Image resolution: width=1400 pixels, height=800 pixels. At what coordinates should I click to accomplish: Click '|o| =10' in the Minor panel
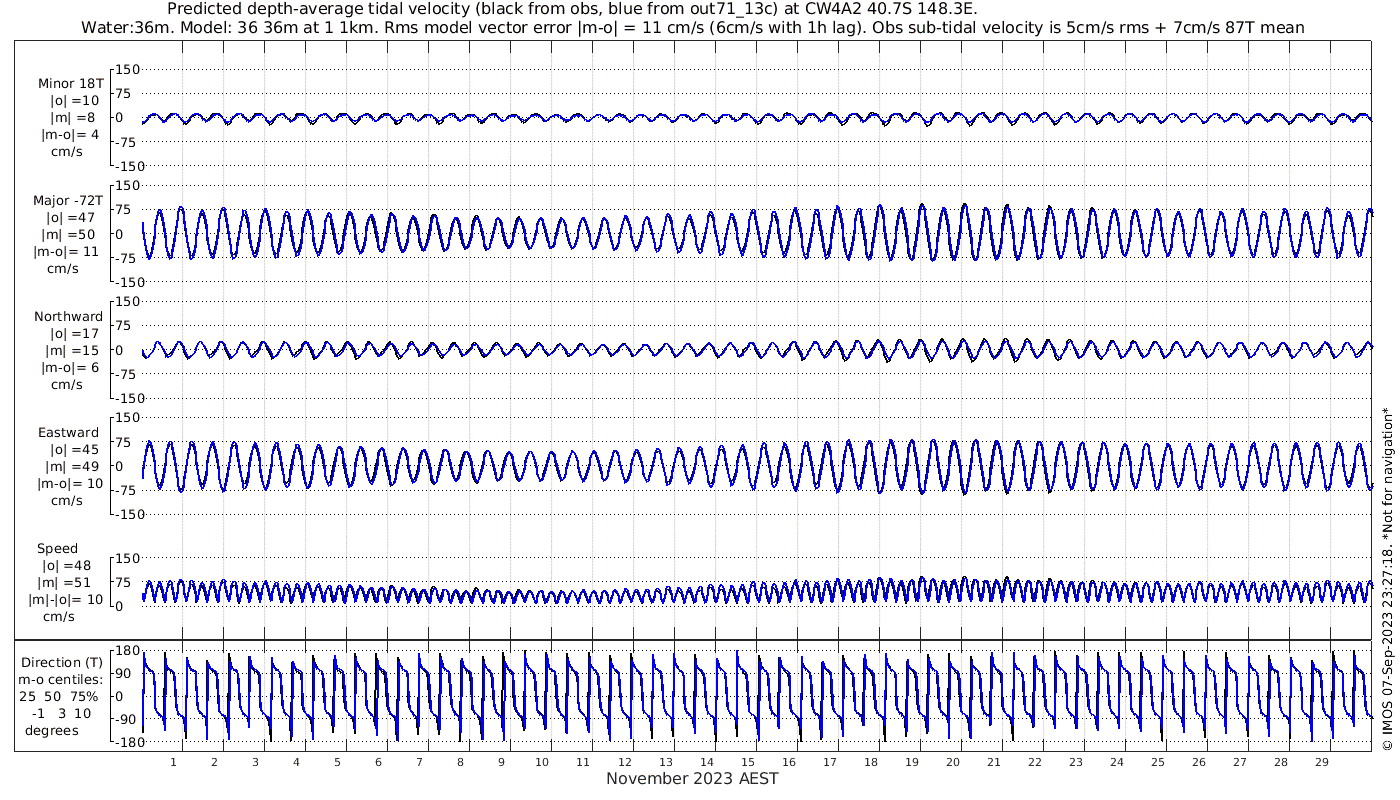pos(75,100)
